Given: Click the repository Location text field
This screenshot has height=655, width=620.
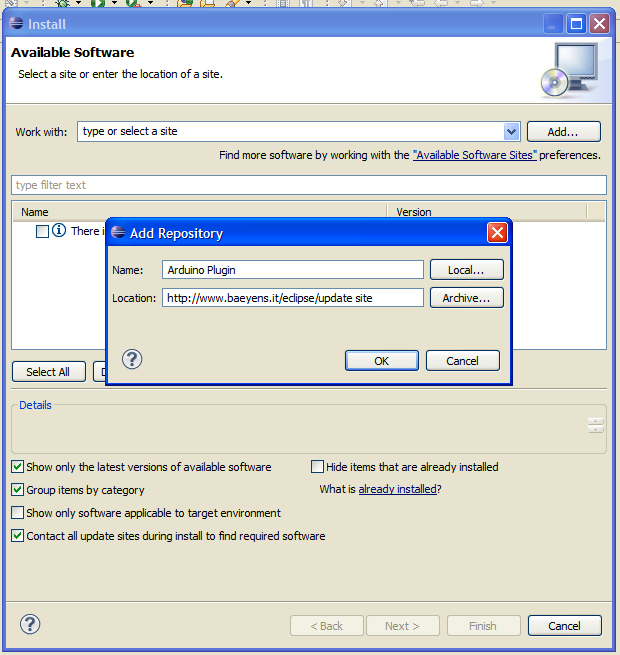Looking at the screenshot, I should [x=293, y=298].
